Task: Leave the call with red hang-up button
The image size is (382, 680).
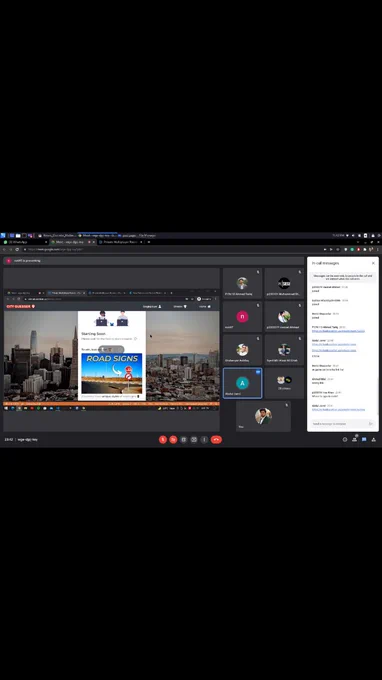Action: (216, 439)
